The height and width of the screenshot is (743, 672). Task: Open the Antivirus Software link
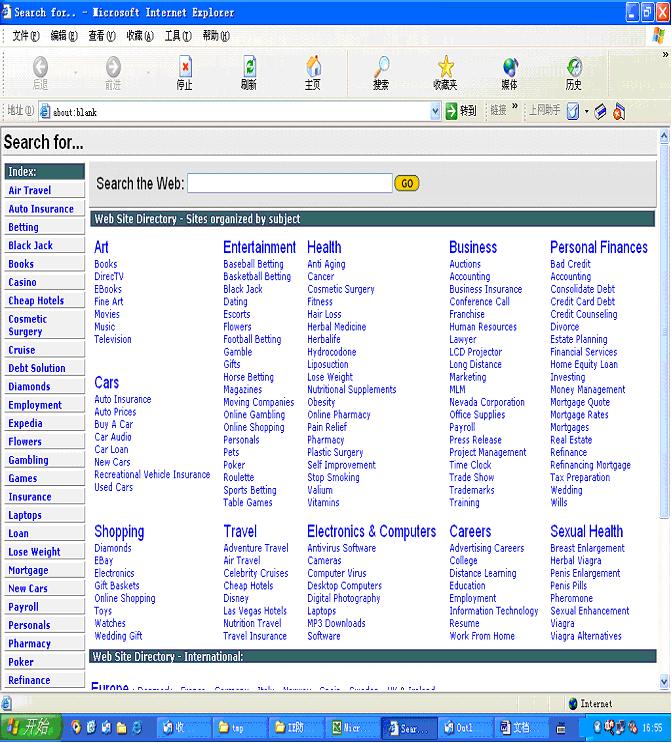coord(341,548)
